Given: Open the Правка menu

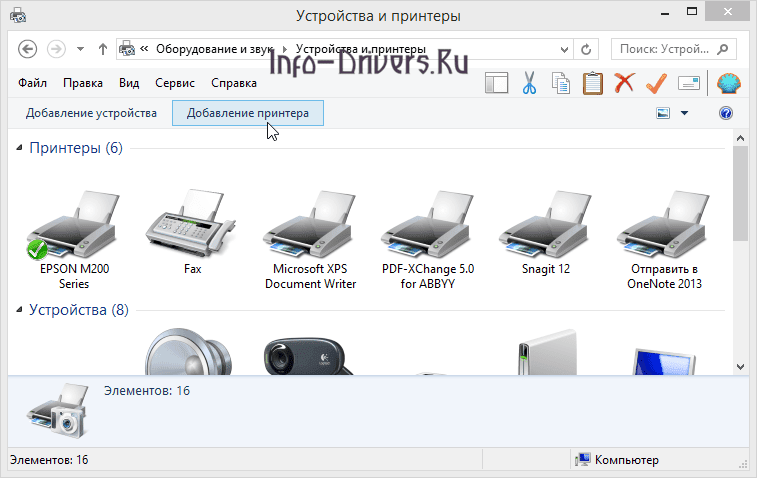Looking at the screenshot, I should click(83, 83).
